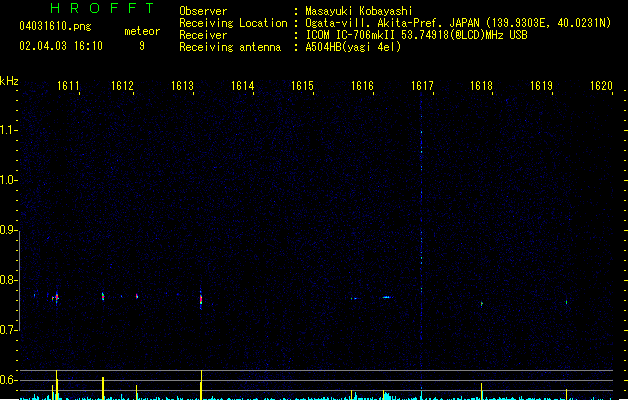Click the strong meteor echo just after 1613
Image resolution: width=629 pixels, height=400 pixels.
(201, 300)
